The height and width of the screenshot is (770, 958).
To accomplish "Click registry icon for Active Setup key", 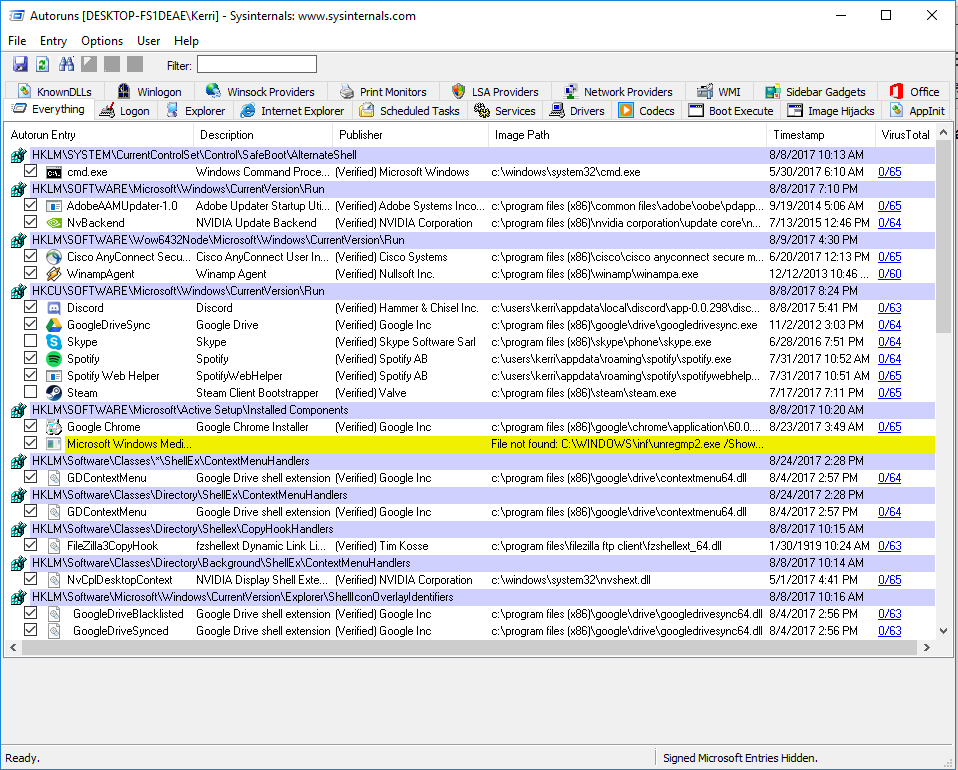I will pyautogui.click(x=18, y=410).
